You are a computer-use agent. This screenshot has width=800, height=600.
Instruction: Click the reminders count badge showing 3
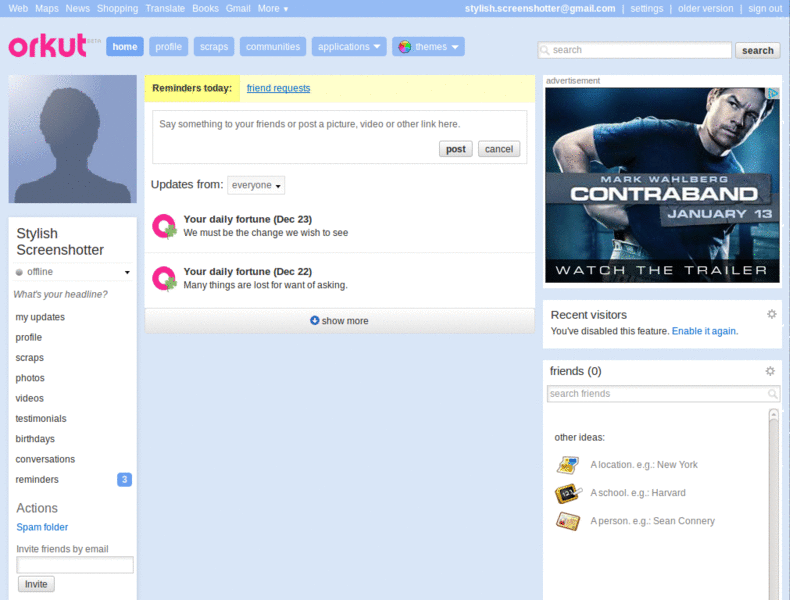(124, 480)
